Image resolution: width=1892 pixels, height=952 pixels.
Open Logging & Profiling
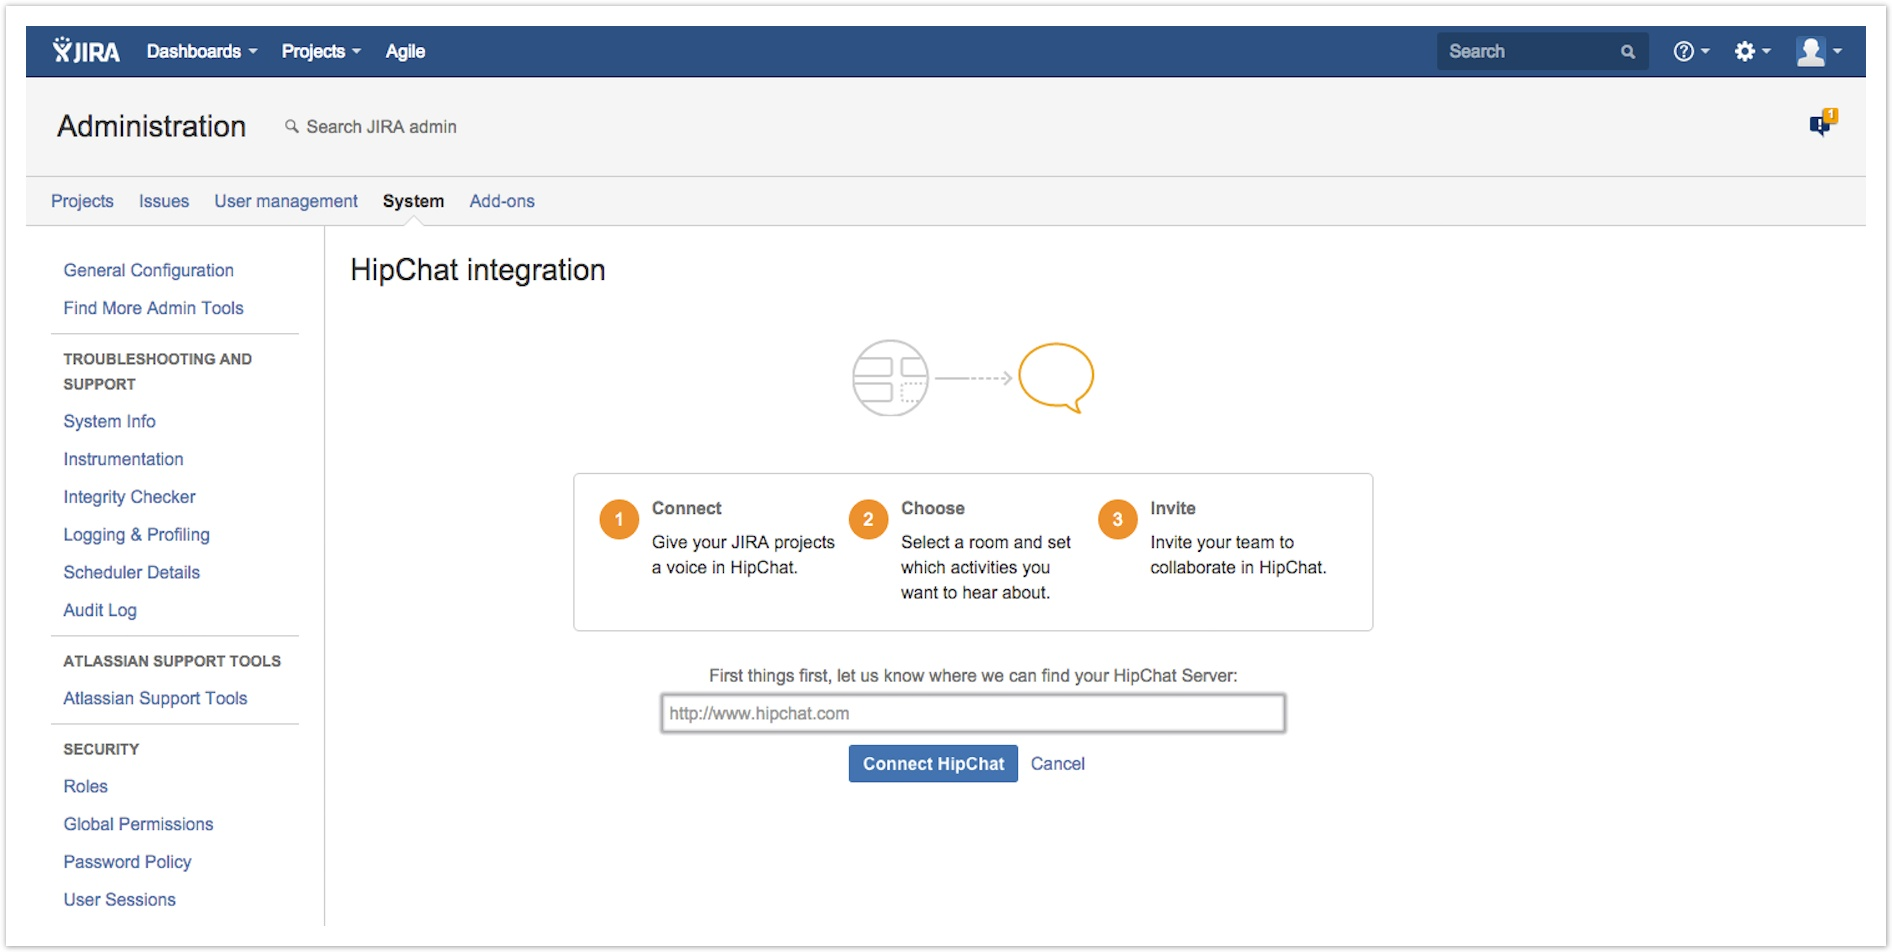(x=136, y=535)
